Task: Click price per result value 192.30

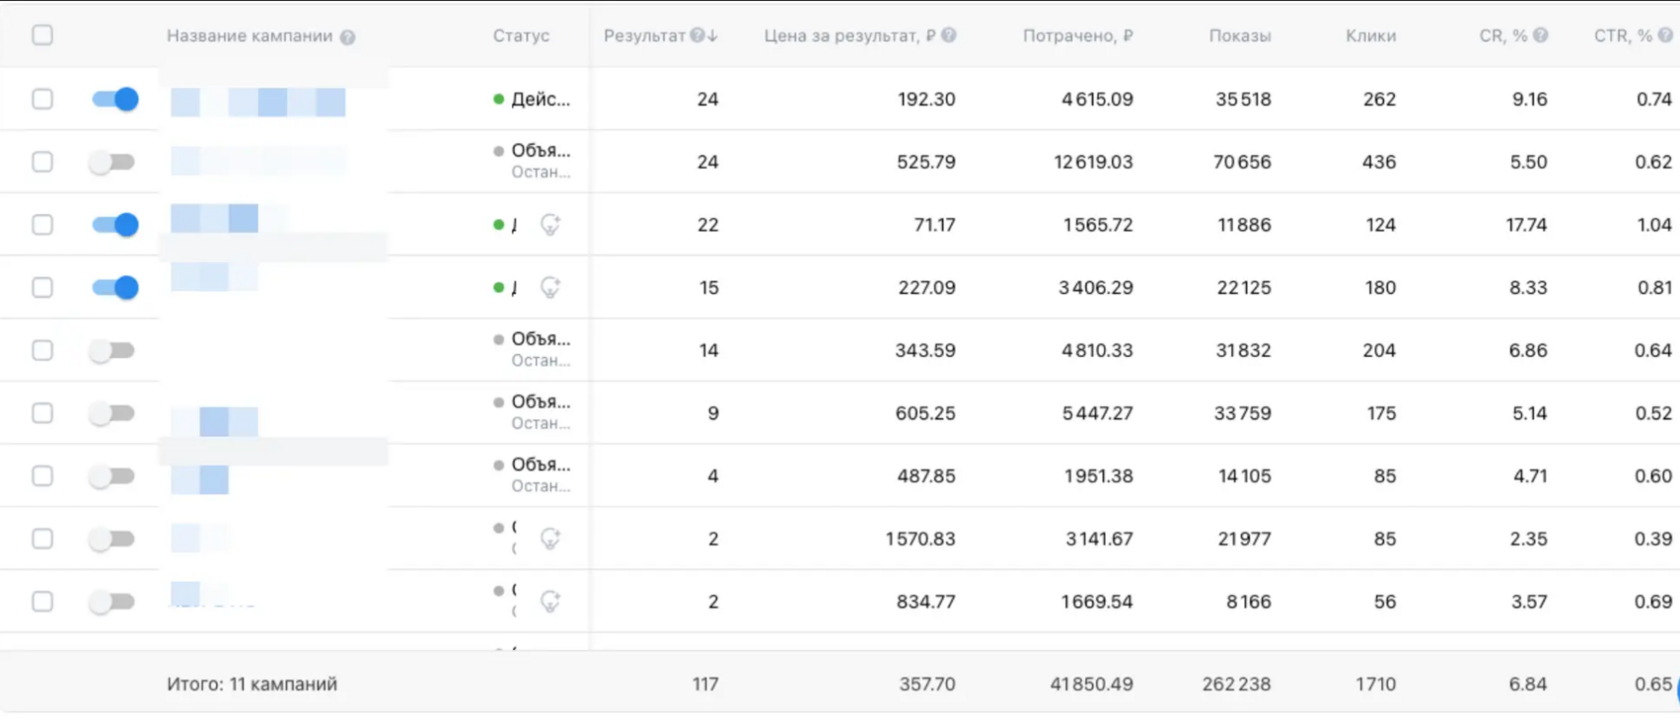Action: pyautogui.click(x=926, y=99)
